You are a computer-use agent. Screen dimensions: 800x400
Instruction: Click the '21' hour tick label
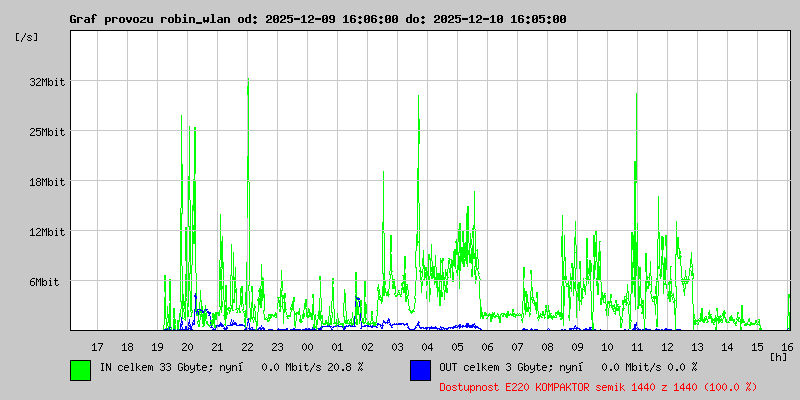pos(217,347)
